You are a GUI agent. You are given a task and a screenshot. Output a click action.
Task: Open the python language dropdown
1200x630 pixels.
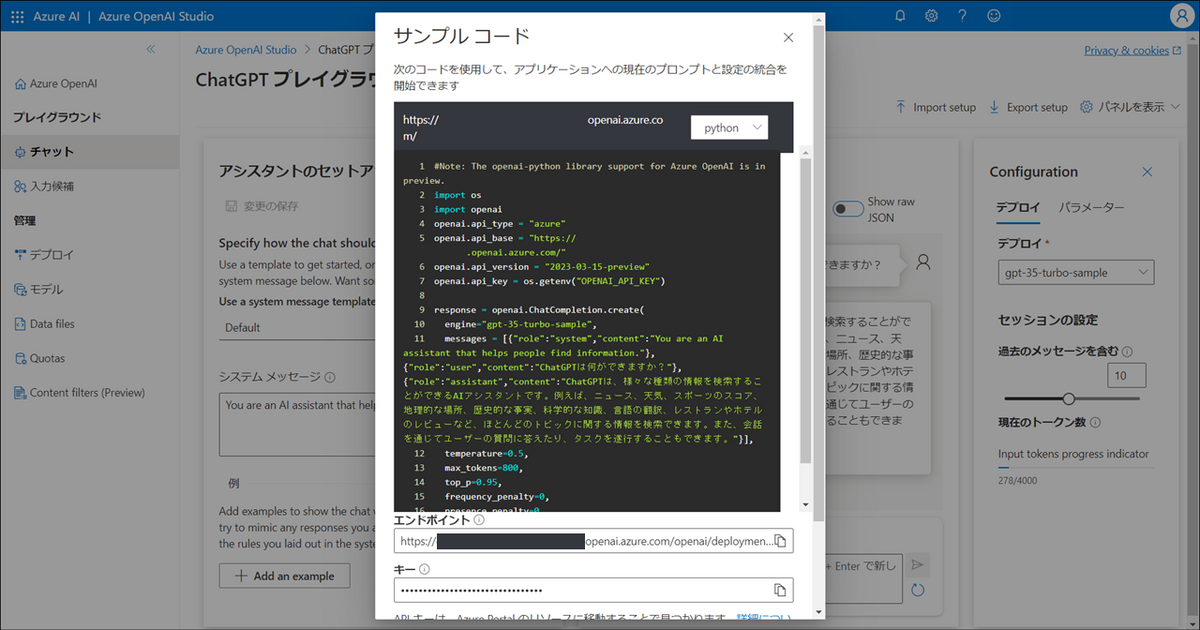point(729,128)
